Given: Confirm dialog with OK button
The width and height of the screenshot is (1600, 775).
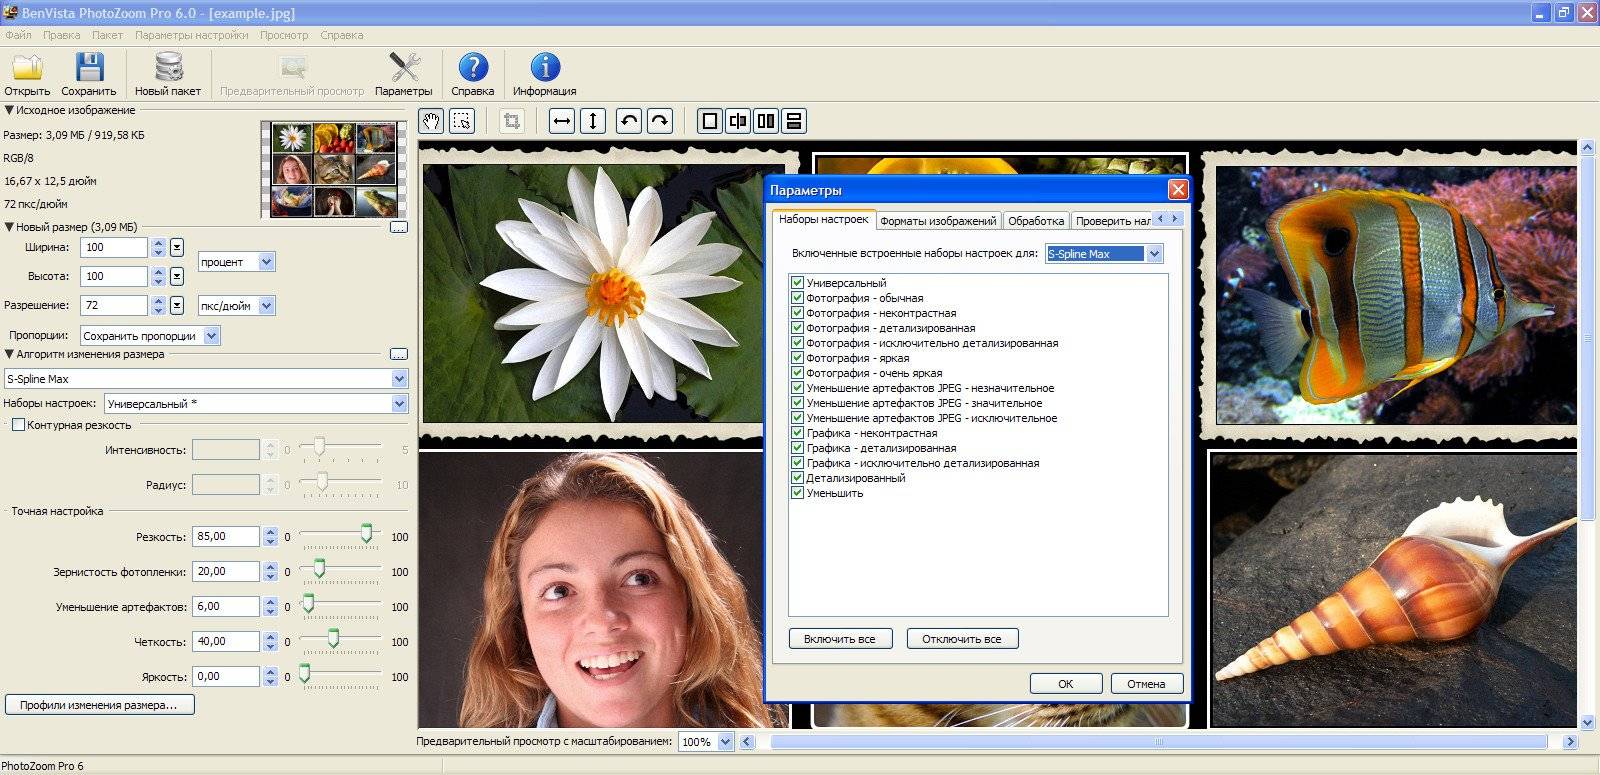Looking at the screenshot, I should coord(1066,684).
